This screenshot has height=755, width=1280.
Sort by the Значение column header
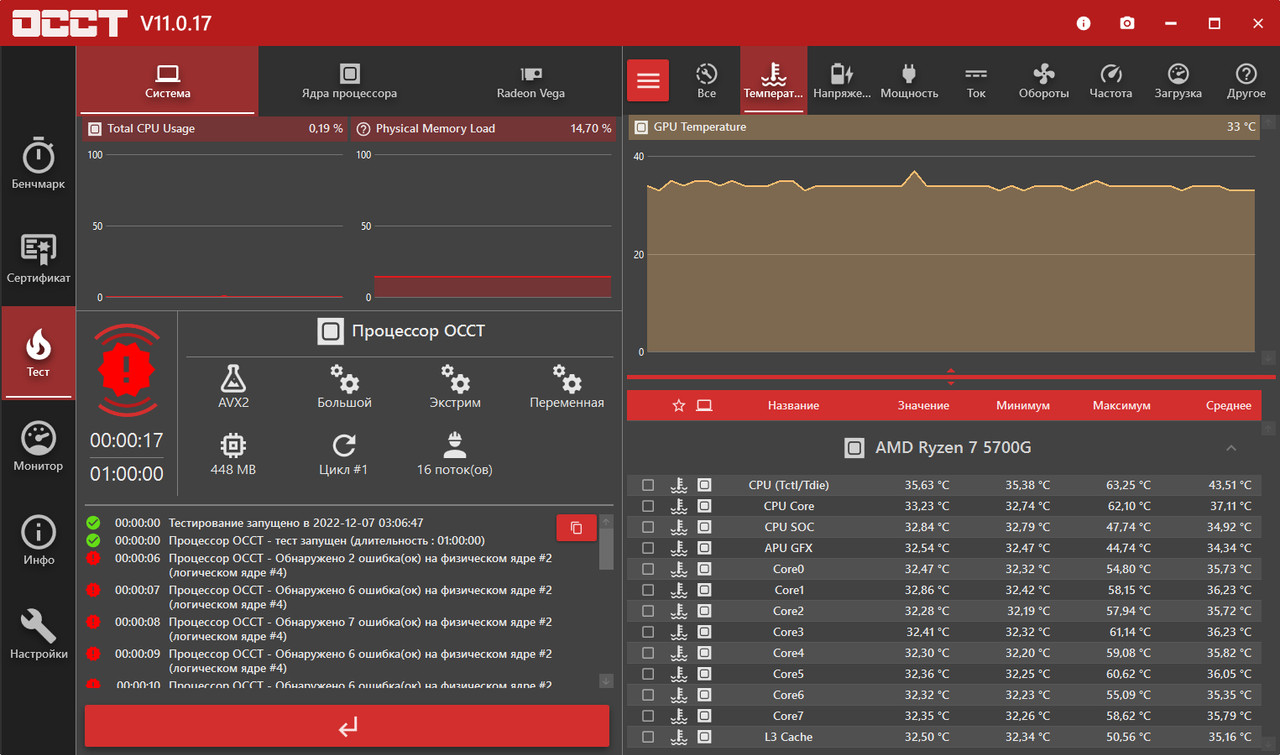coord(923,405)
